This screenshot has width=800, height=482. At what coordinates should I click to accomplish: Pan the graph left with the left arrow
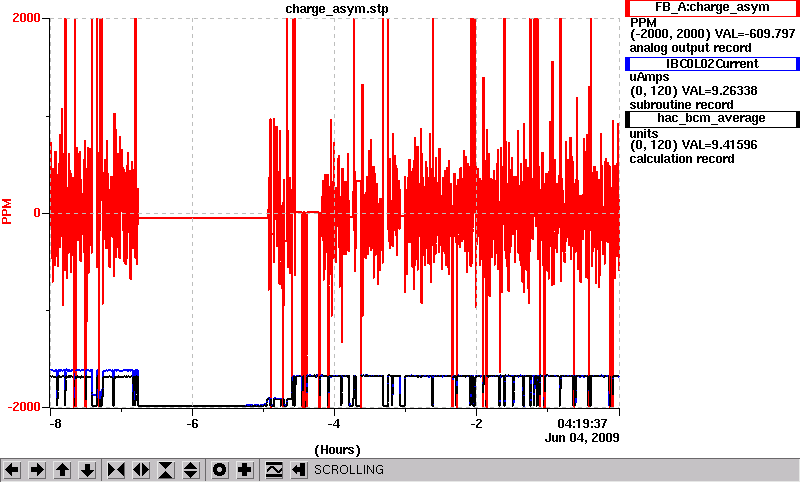coord(12,469)
